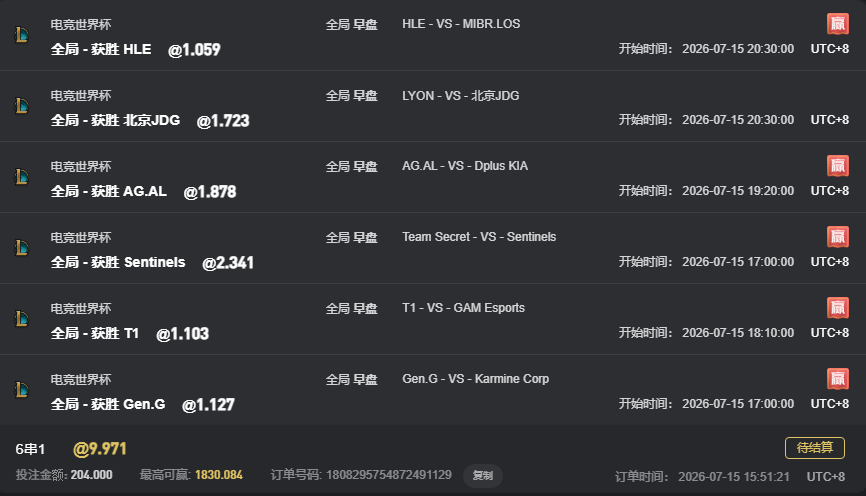Click the game icon beside the T1 bet
866x496 pixels.
point(22,319)
